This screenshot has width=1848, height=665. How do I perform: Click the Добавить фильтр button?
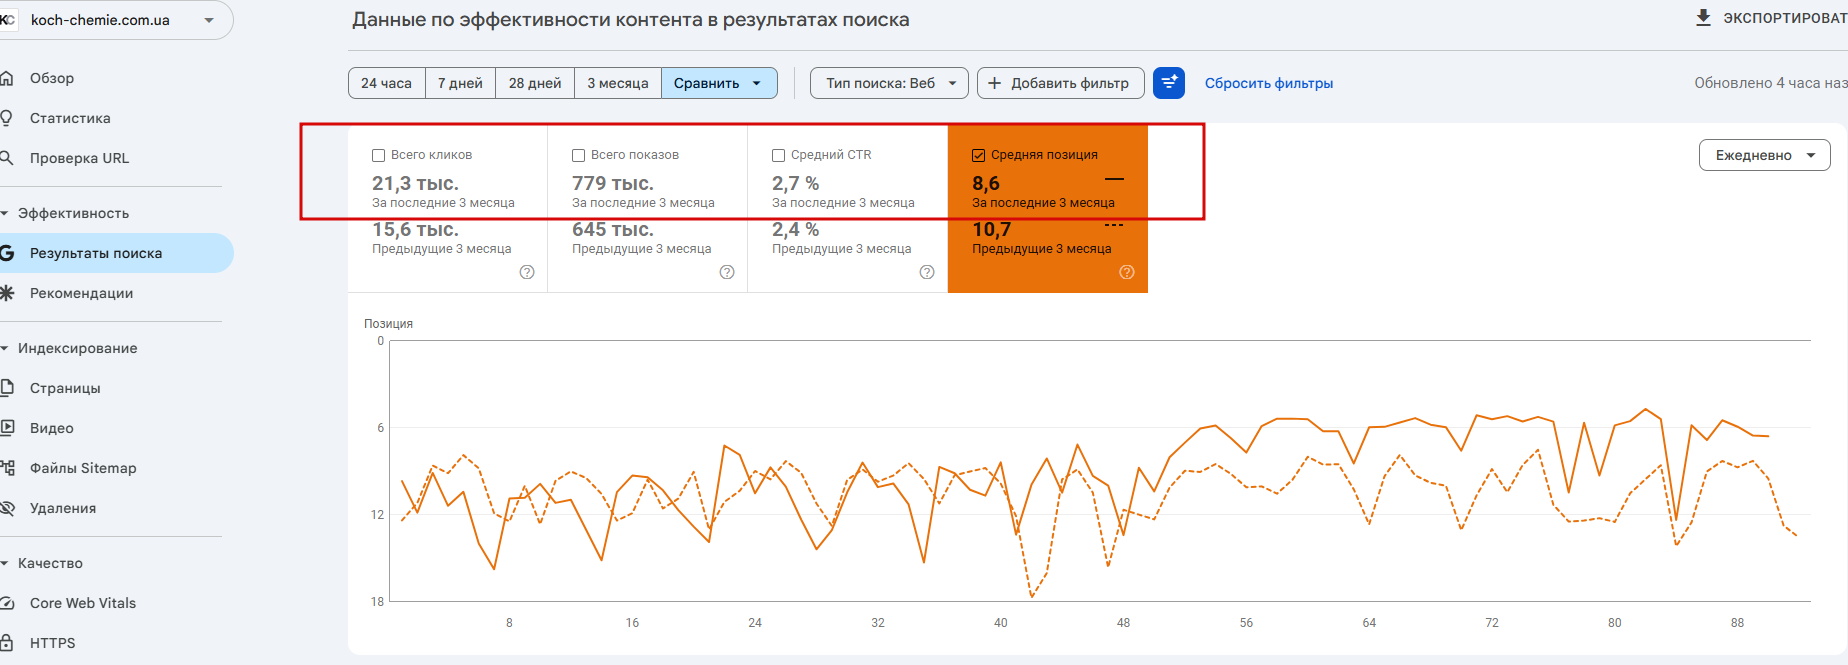(1059, 83)
